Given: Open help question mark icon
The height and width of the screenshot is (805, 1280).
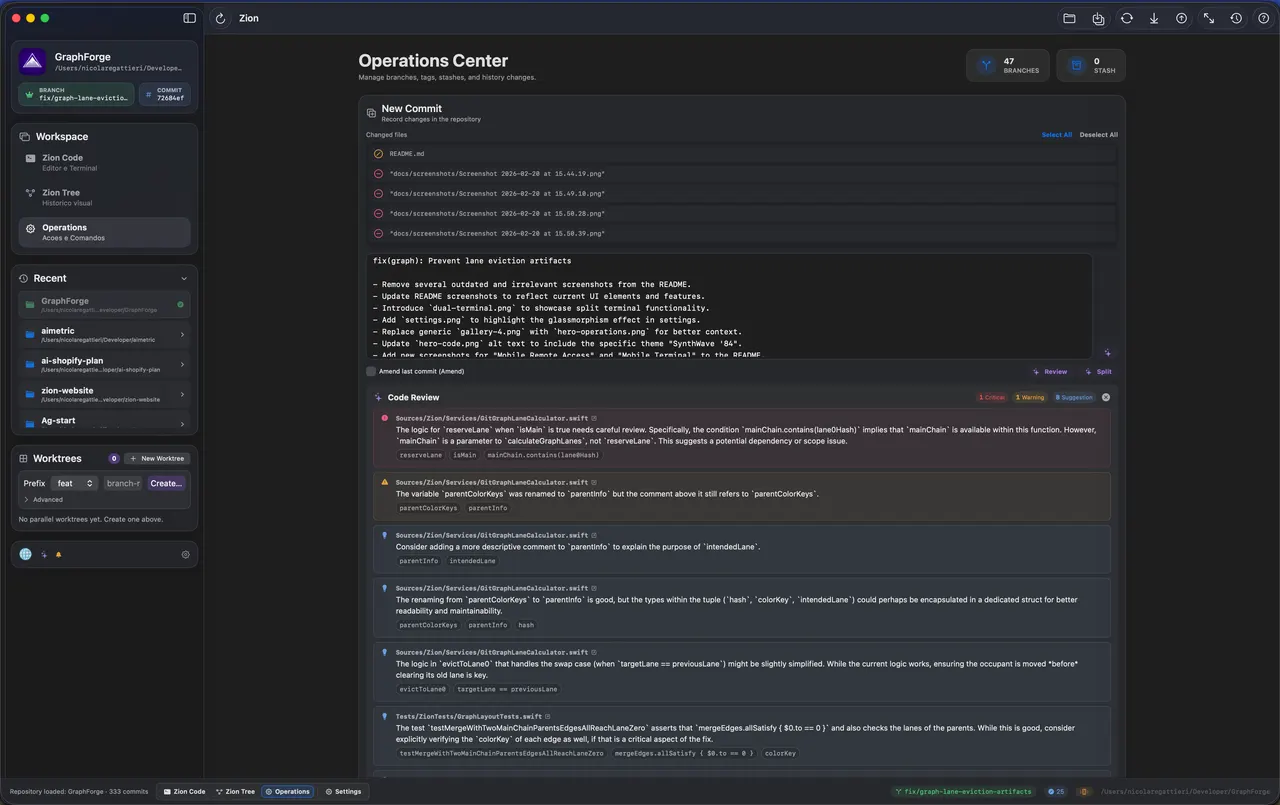Looking at the screenshot, I should tap(1263, 18).
